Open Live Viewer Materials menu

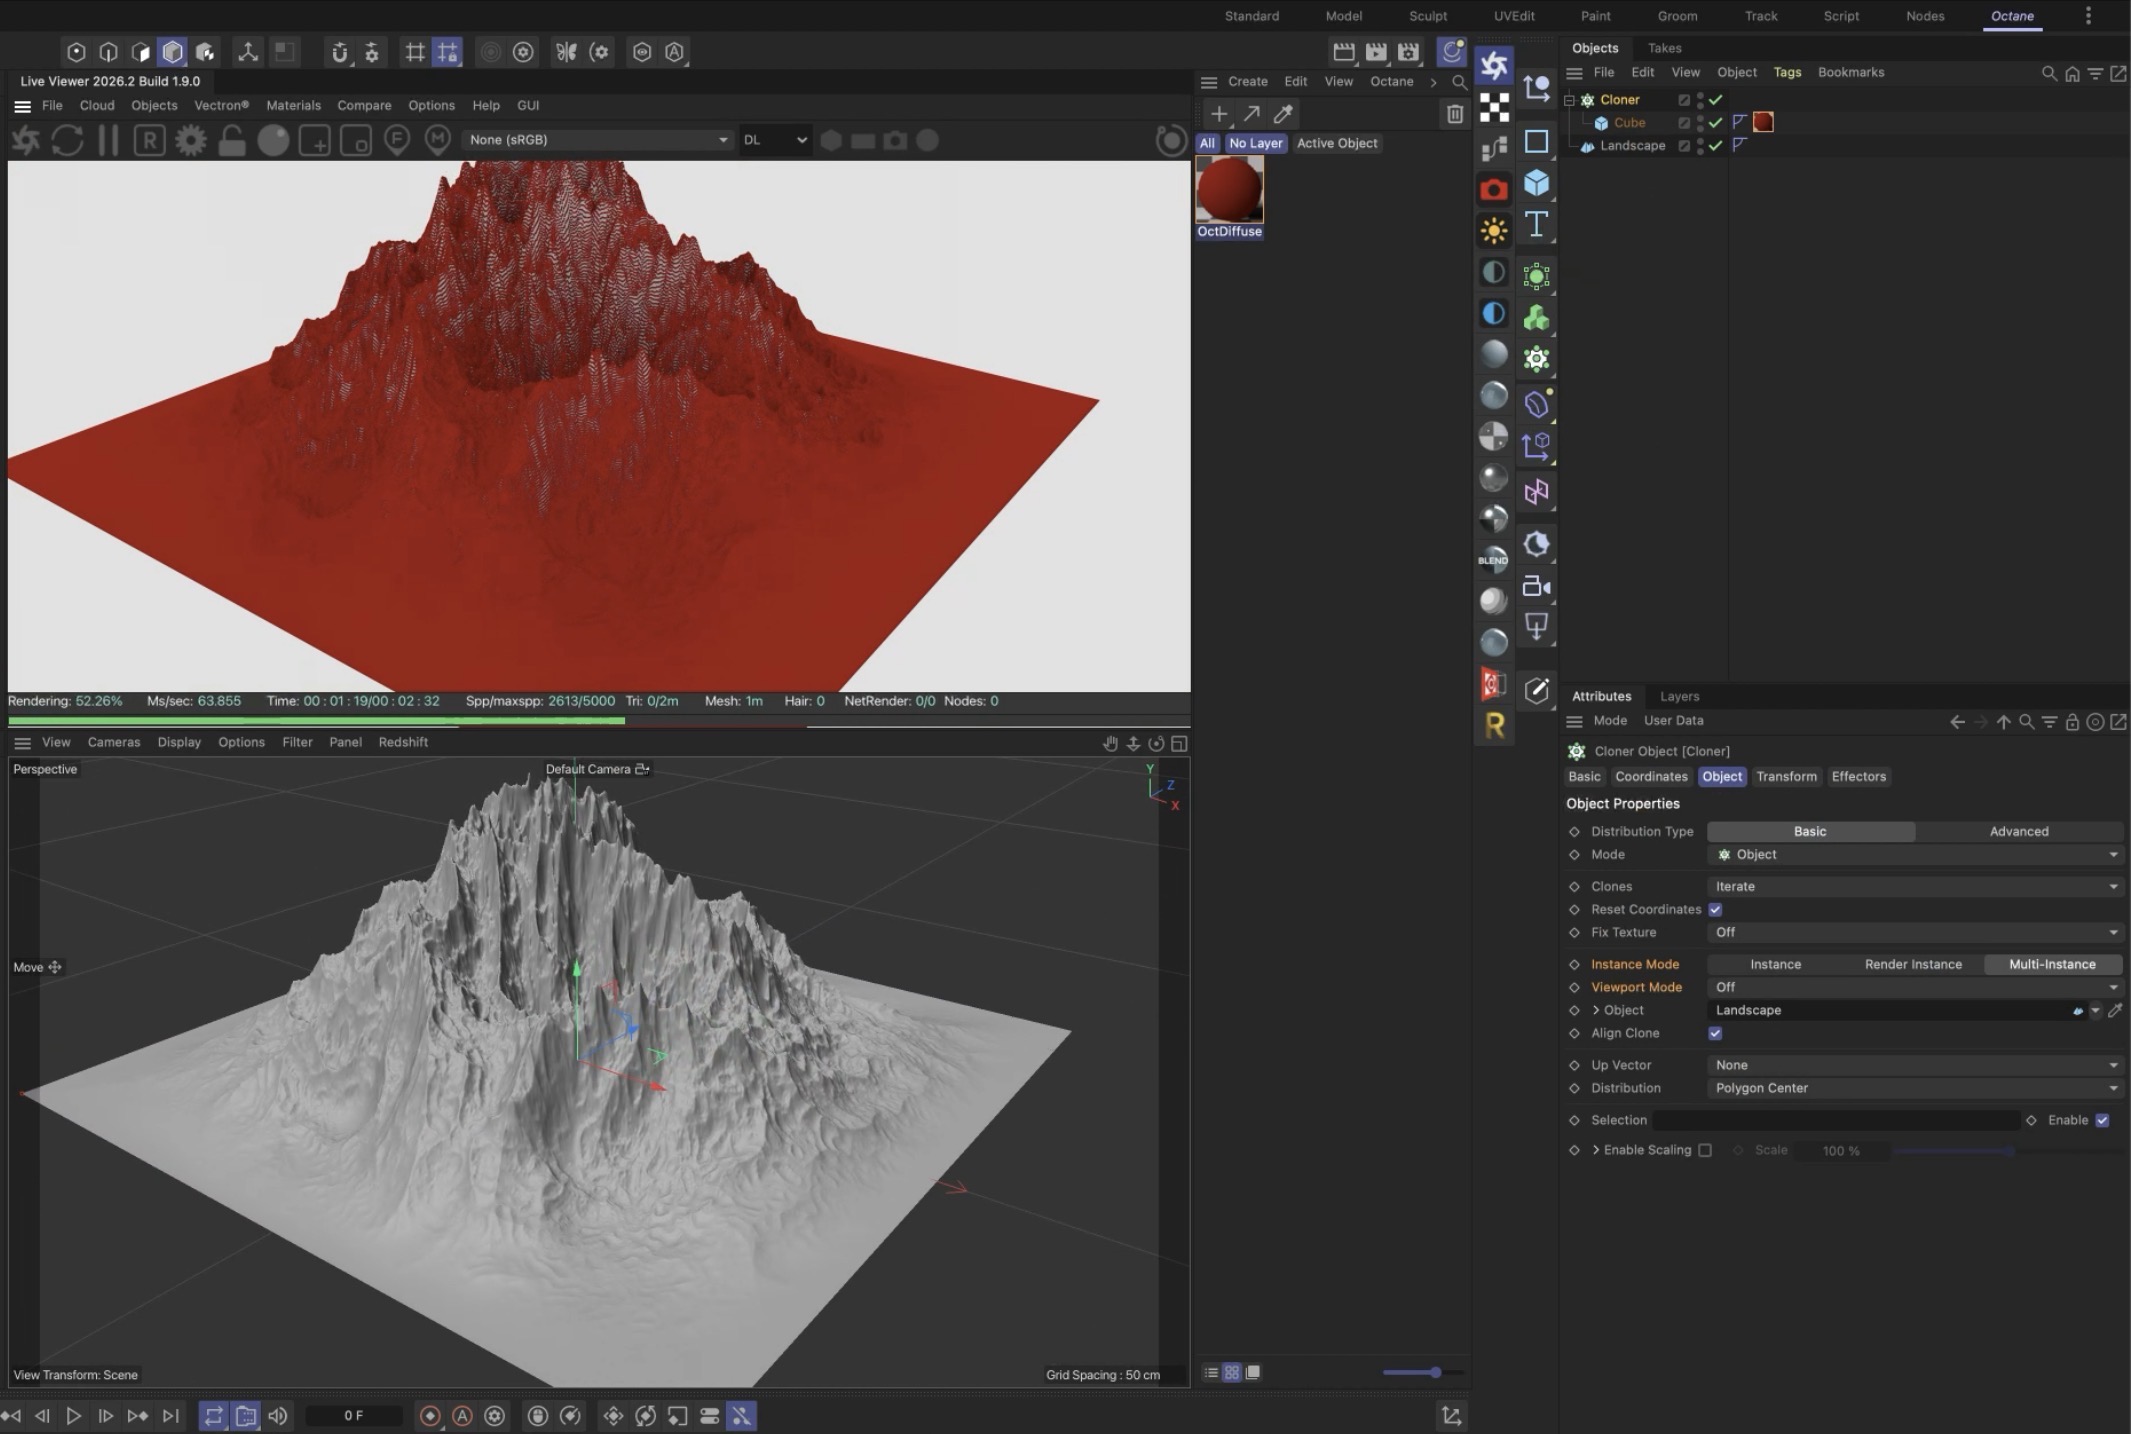pos(293,105)
